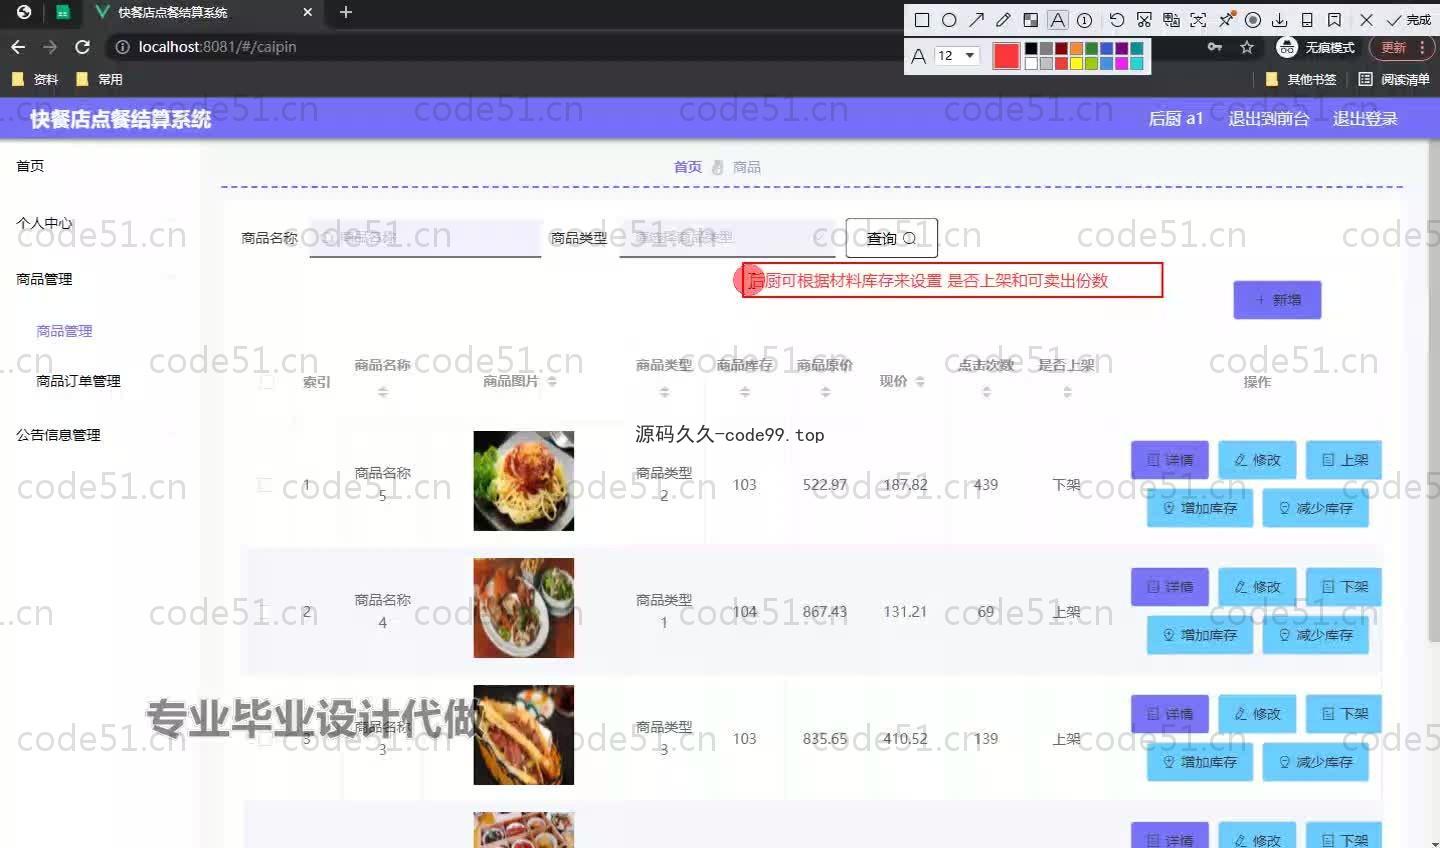1440x848 pixels.
Task: Focus the 商品名称 search input
Action: (425, 238)
